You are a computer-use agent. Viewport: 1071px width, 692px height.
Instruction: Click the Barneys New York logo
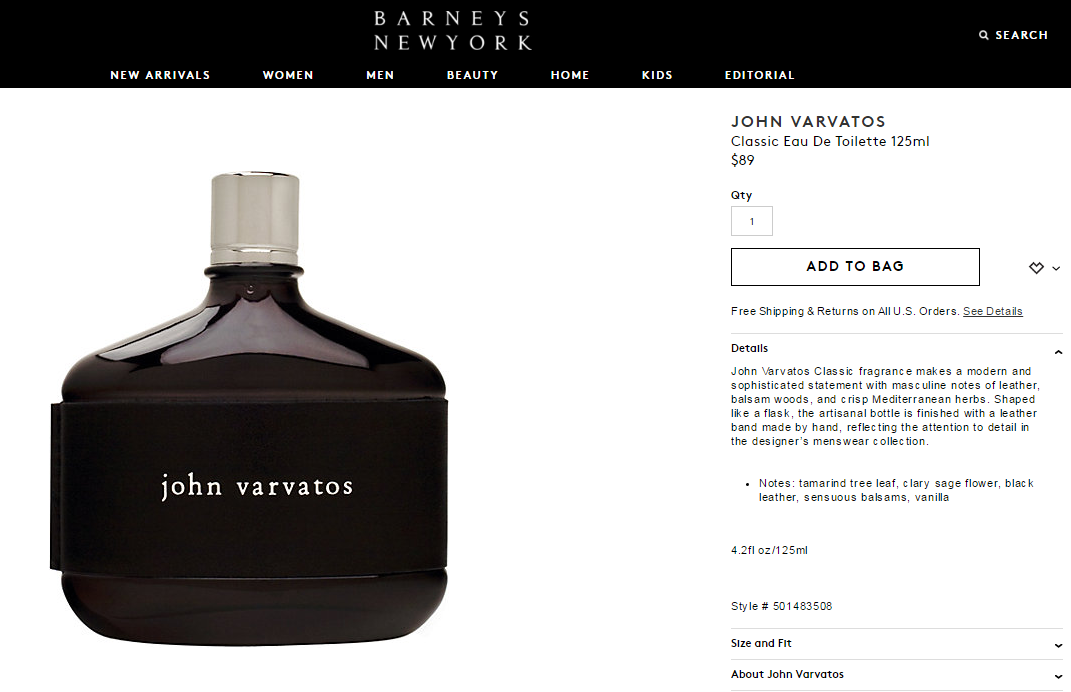[453, 31]
